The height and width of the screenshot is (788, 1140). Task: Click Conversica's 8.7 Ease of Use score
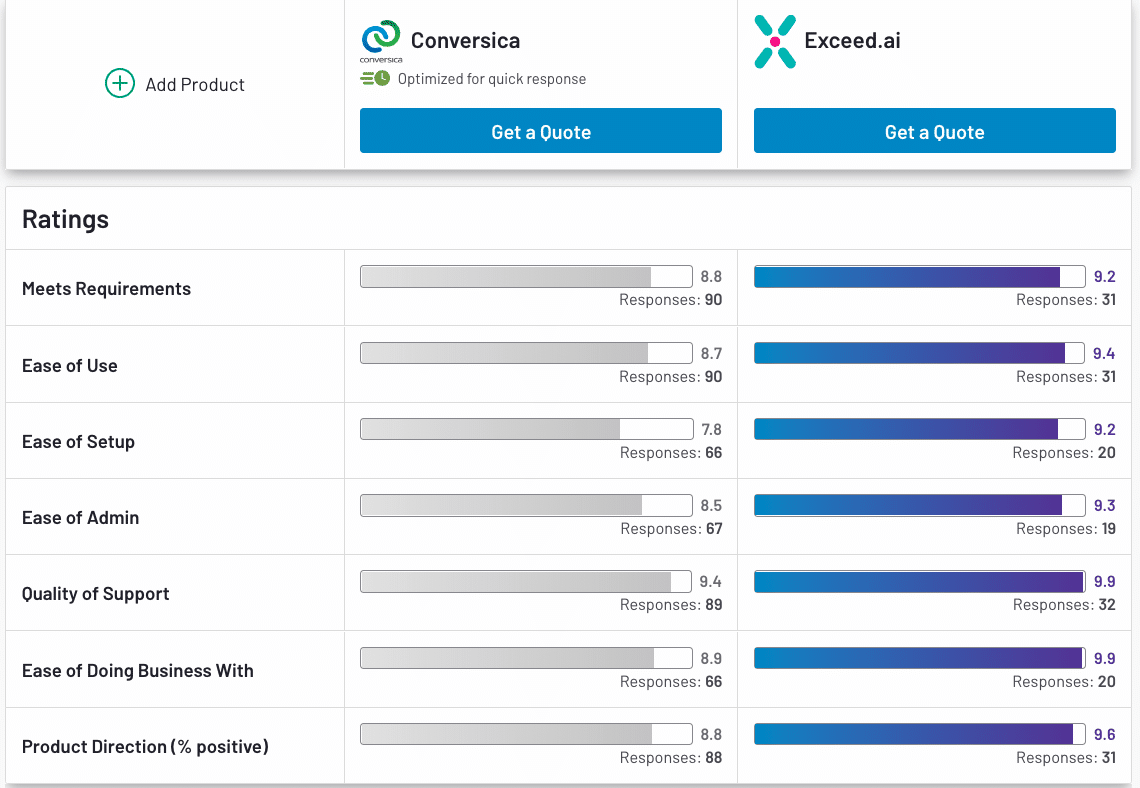point(711,353)
